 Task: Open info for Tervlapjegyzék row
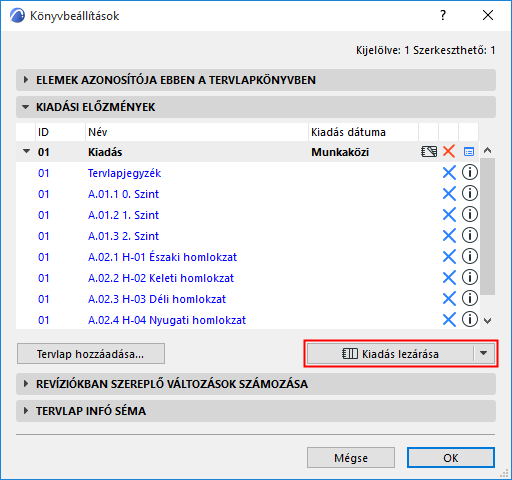click(470, 173)
